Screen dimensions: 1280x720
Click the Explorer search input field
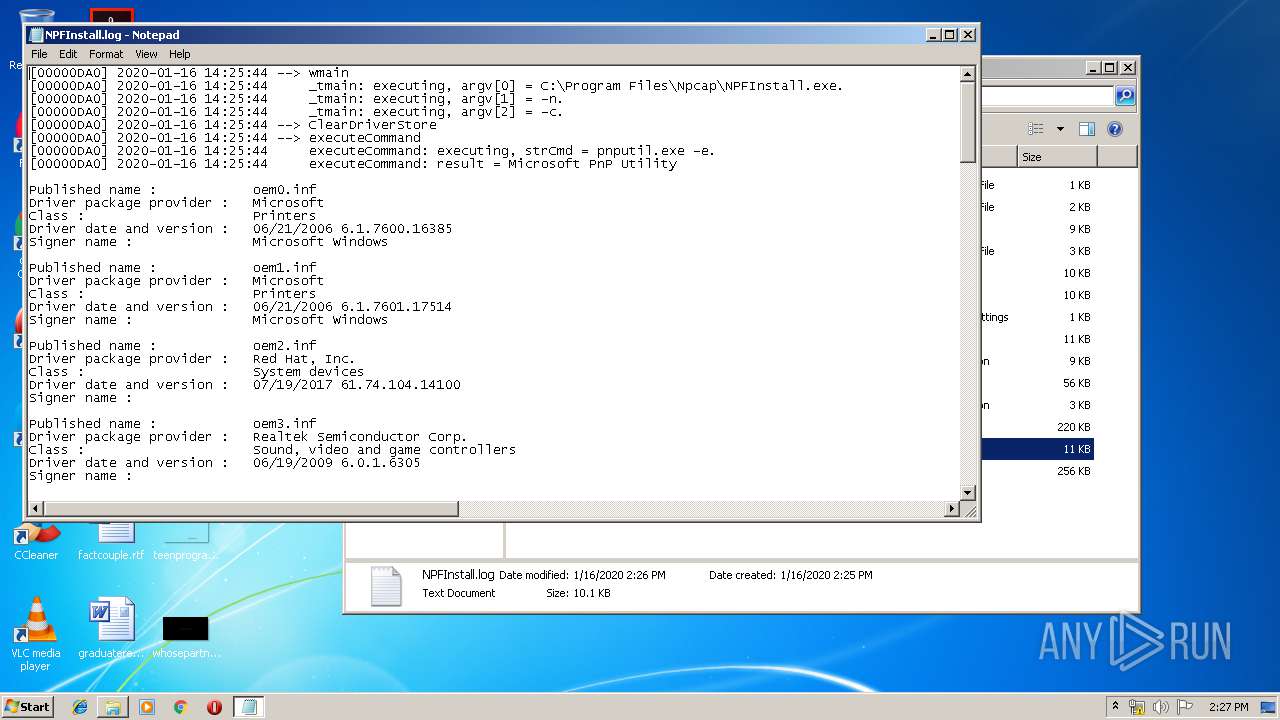1047,96
